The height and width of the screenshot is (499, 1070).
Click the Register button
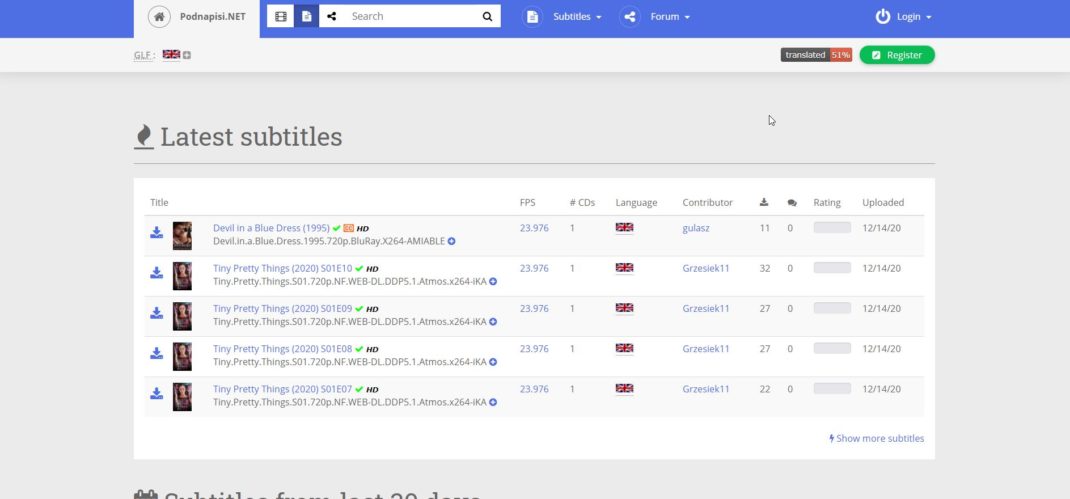(x=897, y=55)
